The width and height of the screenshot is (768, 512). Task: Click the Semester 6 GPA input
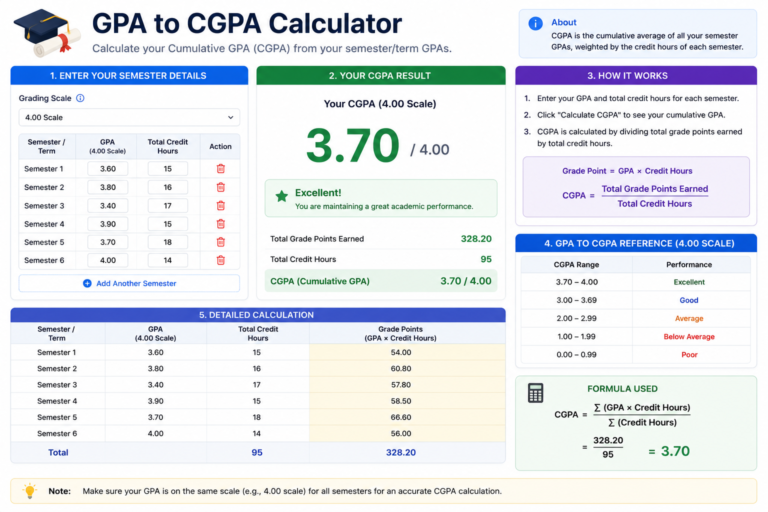(108, 260)
